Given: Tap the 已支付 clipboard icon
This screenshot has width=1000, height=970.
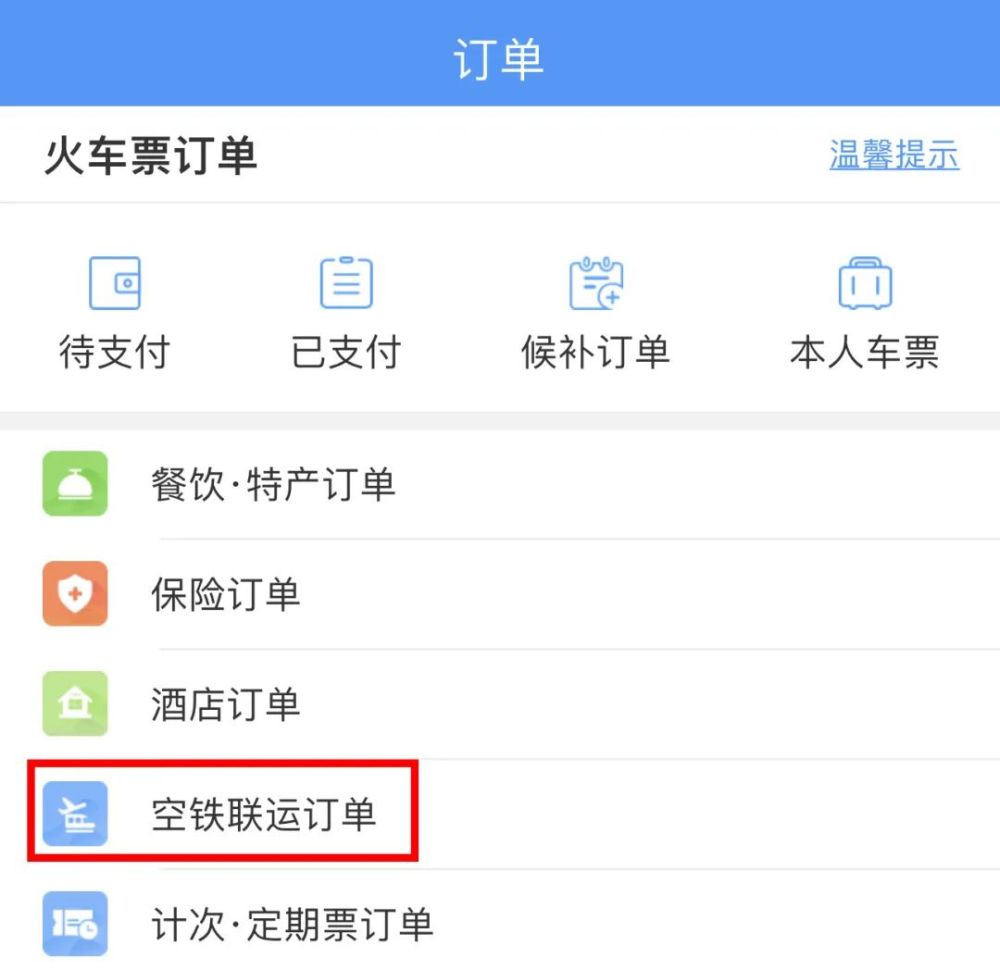Looking at the screenshot, I should coord(346,283).
